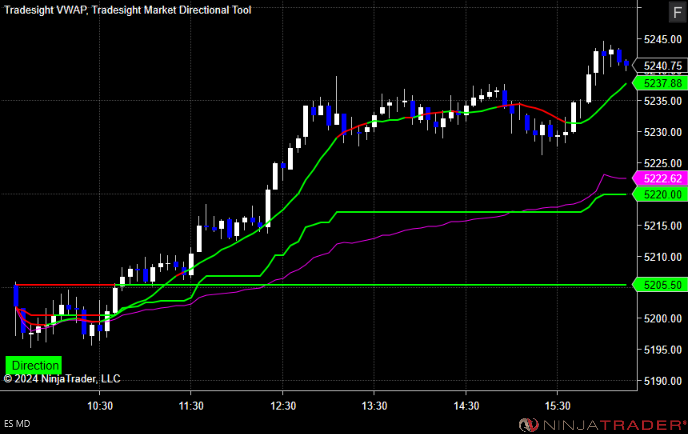688x434 pixels.
Task: Click the 5210.00 price axis label
Action: pyautogui.click(x=663, y=257)
